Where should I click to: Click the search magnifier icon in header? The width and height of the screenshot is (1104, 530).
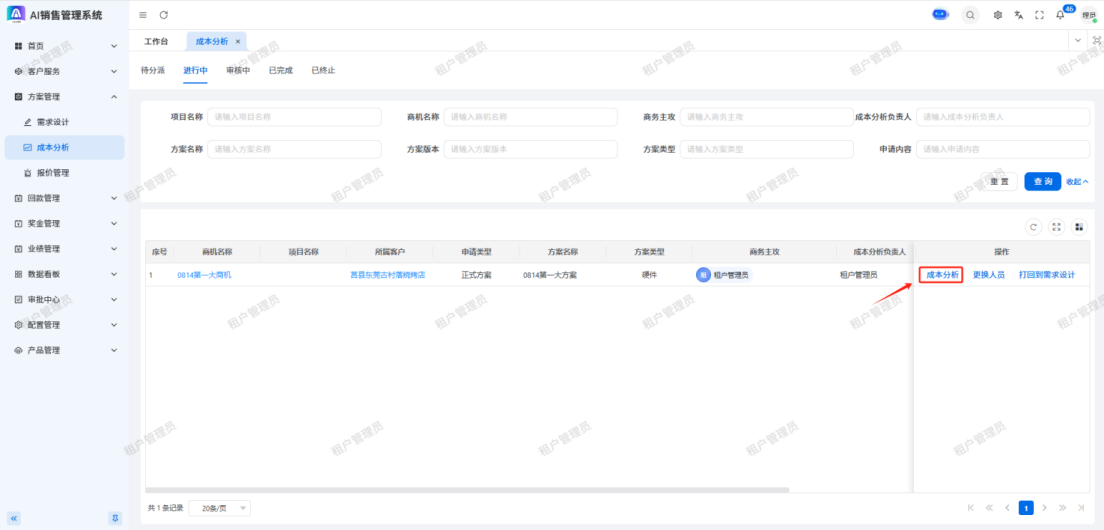point(970,15)
